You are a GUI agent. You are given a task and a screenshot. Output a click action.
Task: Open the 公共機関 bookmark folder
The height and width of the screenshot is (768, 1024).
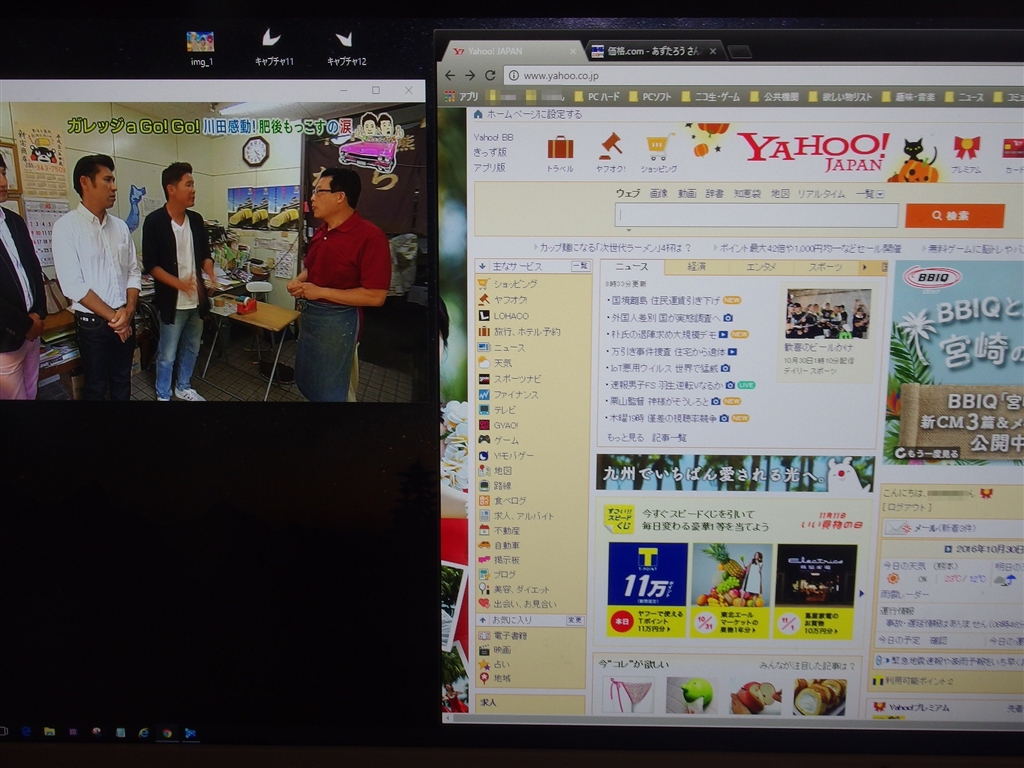click(775, 97)
